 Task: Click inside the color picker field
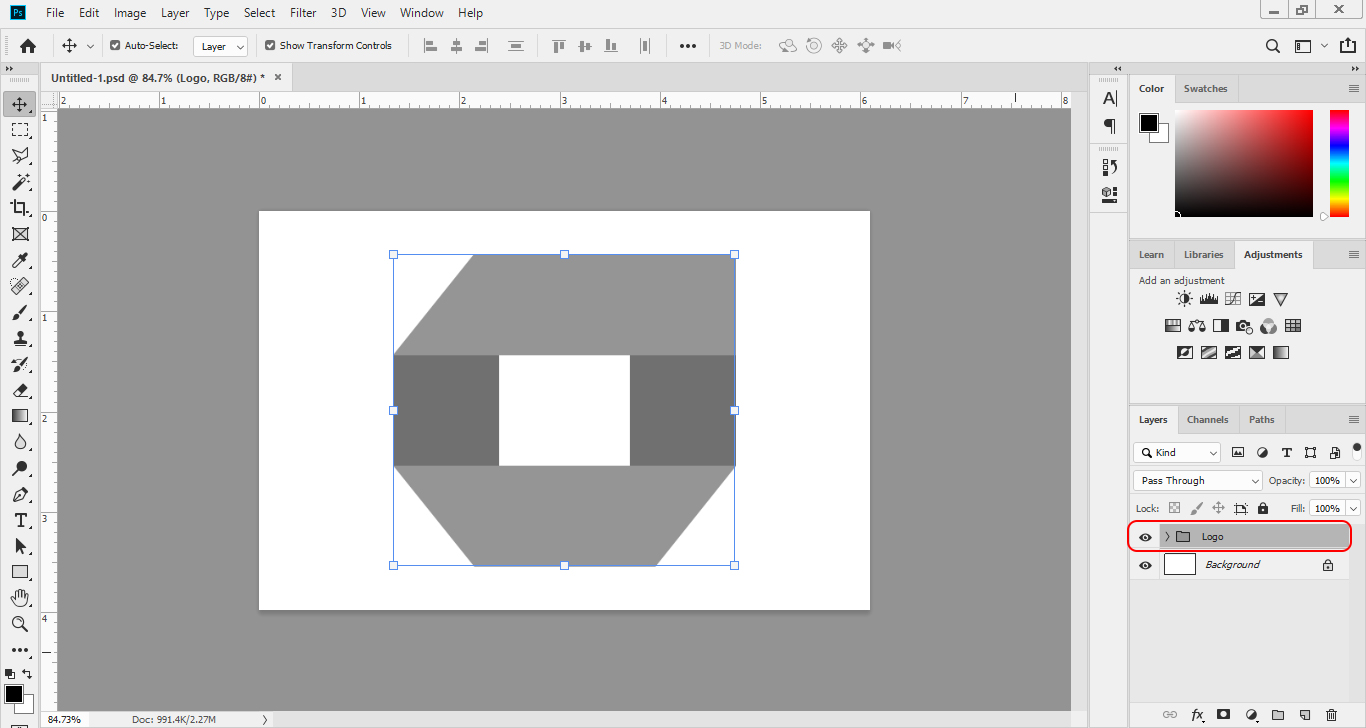(x=1243, y=163)
